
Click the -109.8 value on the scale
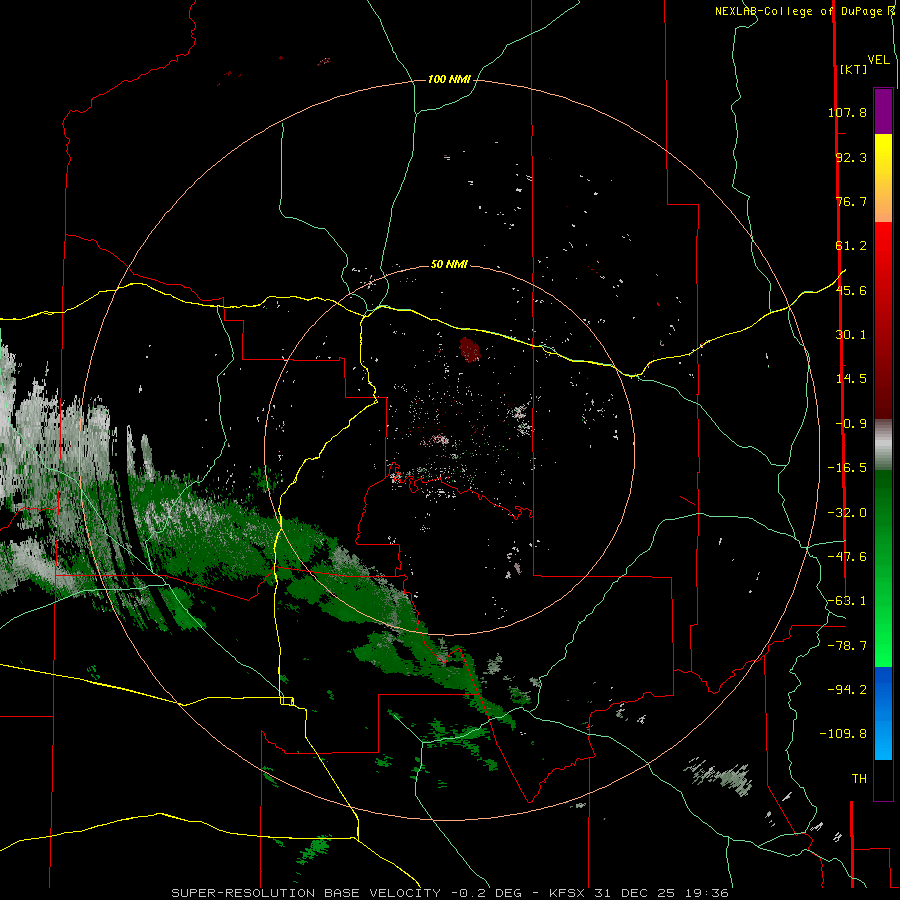(843, 734)
